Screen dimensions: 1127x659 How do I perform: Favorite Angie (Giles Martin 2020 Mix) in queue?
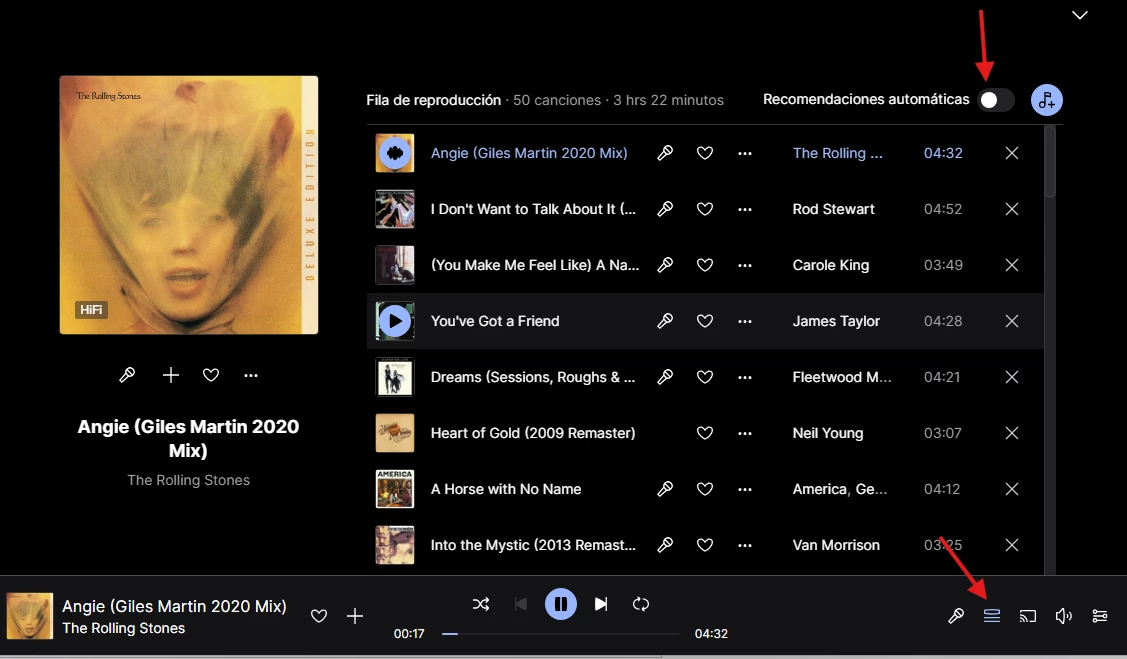(x=705, y=153)
